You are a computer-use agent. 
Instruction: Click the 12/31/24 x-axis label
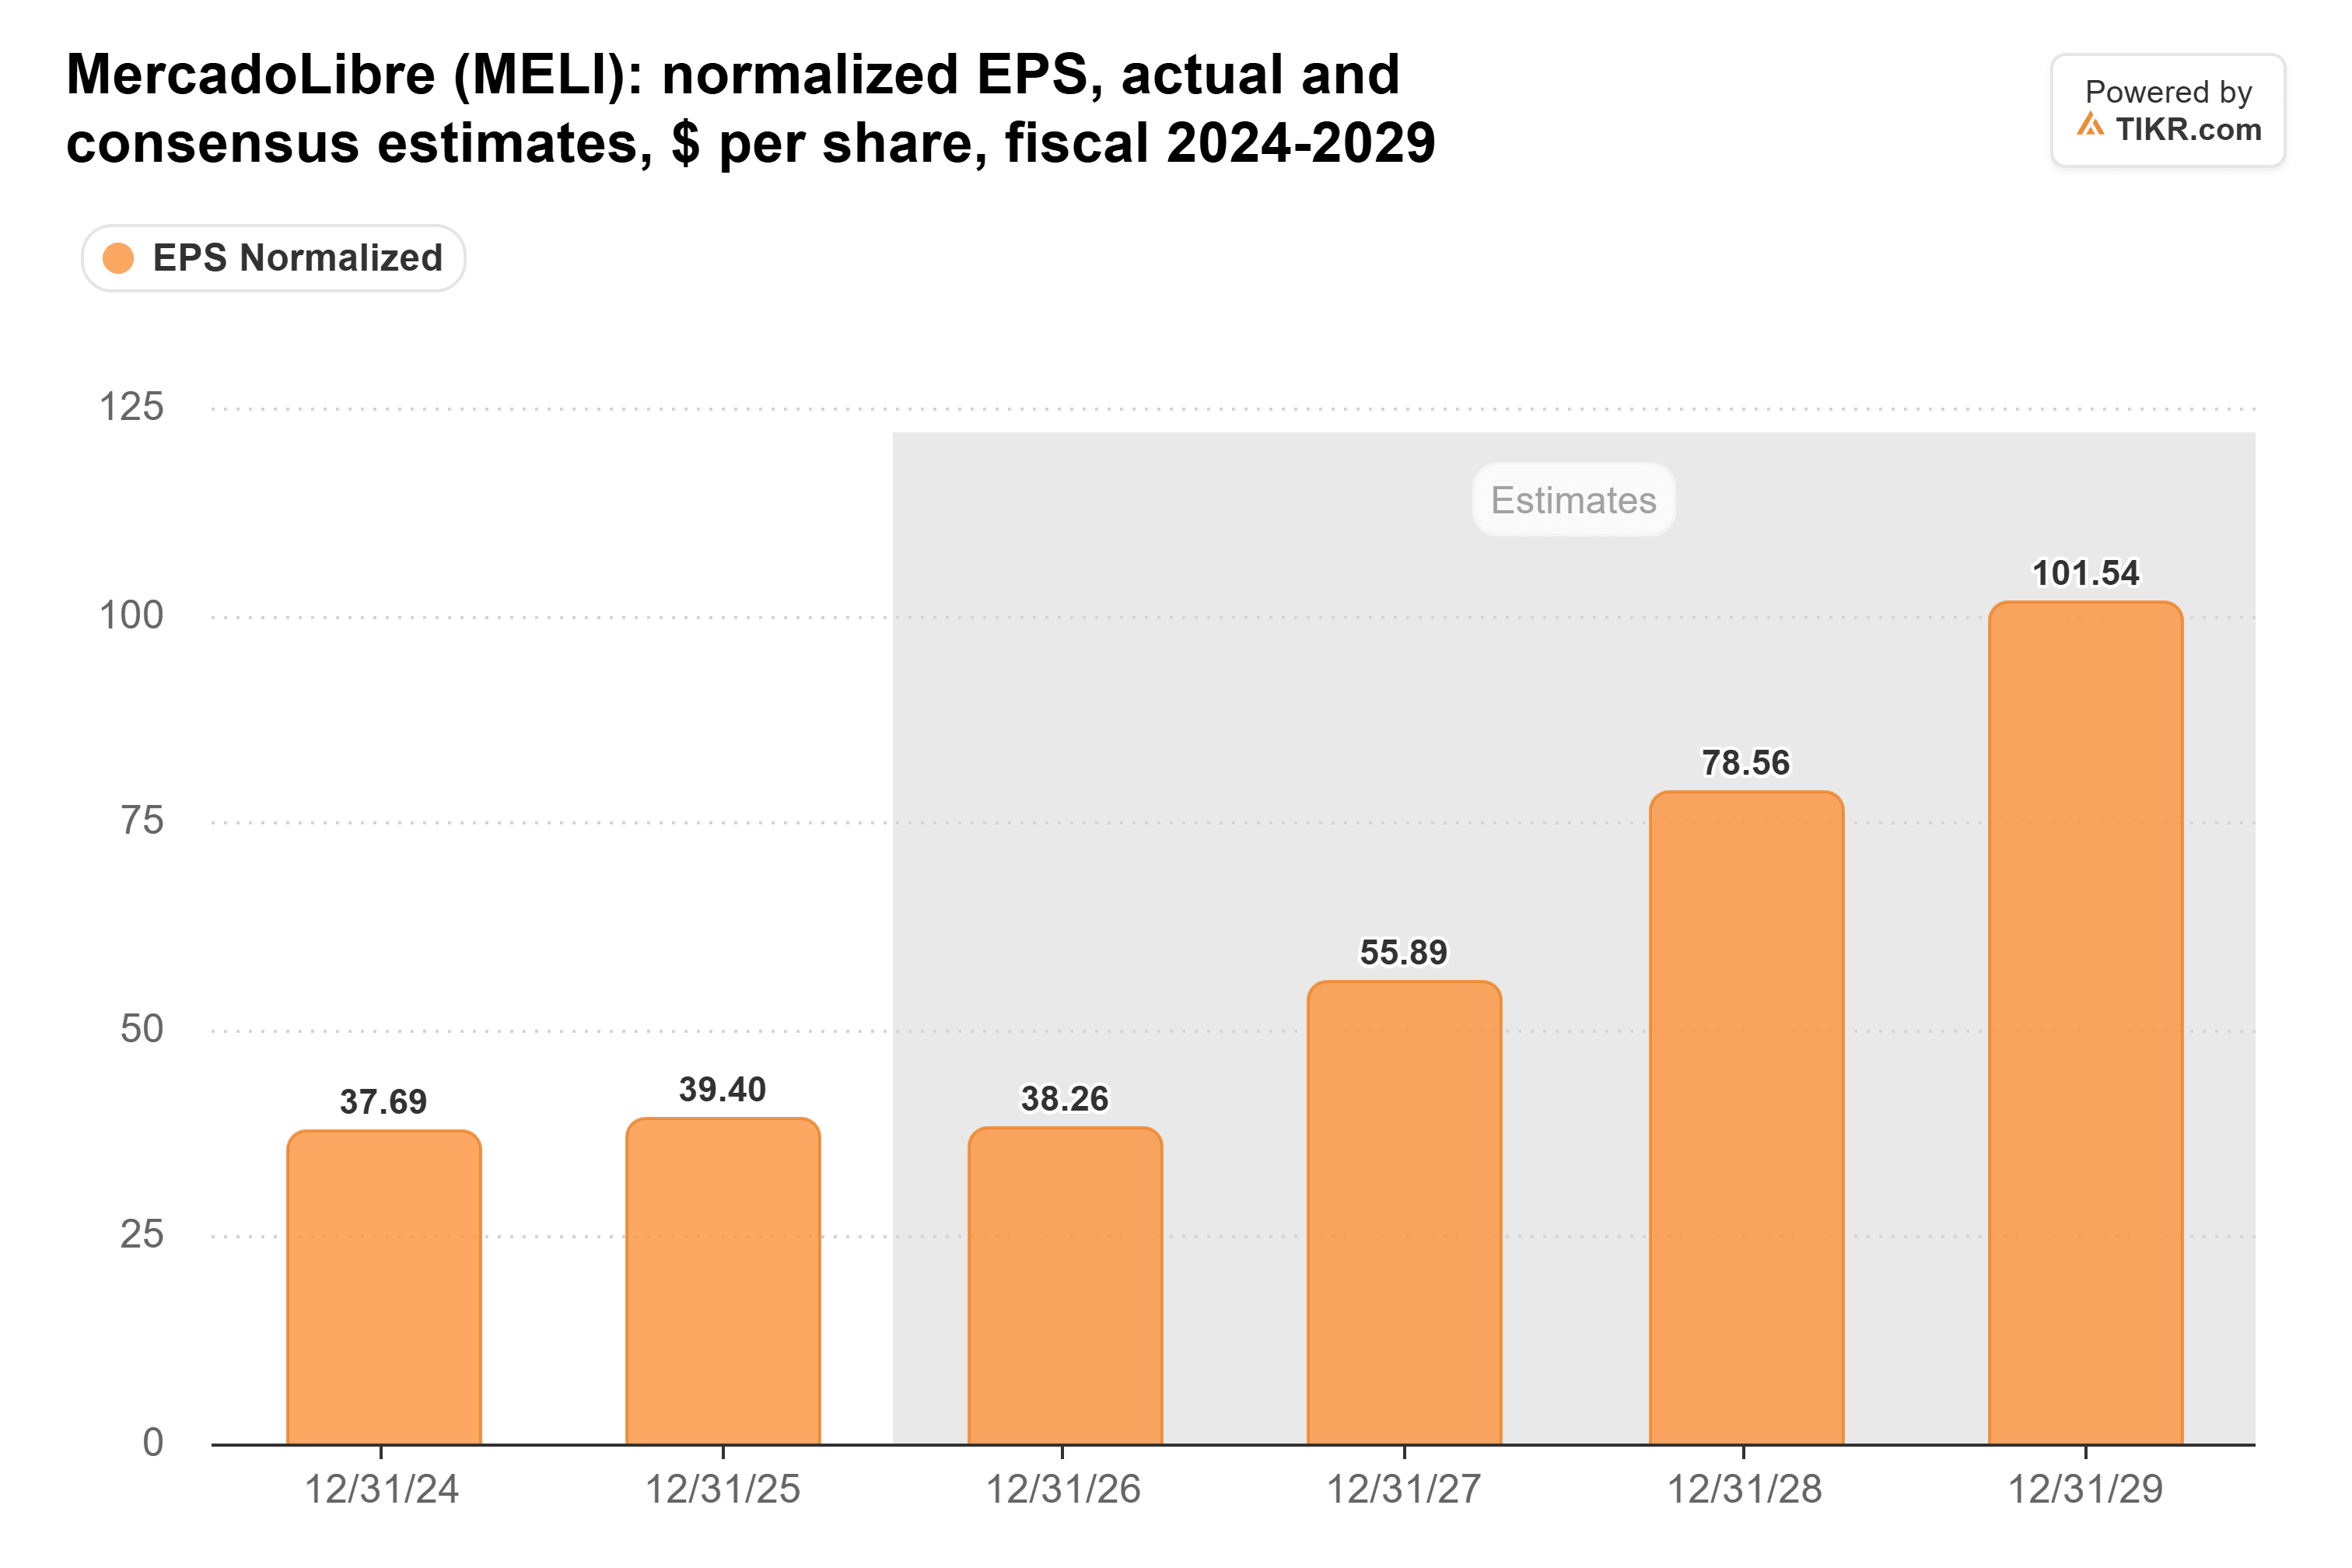(x=381, y=1489)
